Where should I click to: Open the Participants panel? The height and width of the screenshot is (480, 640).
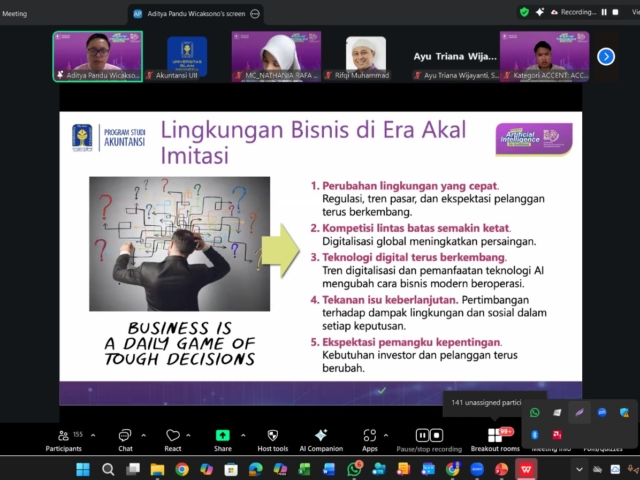coord(63,440)
